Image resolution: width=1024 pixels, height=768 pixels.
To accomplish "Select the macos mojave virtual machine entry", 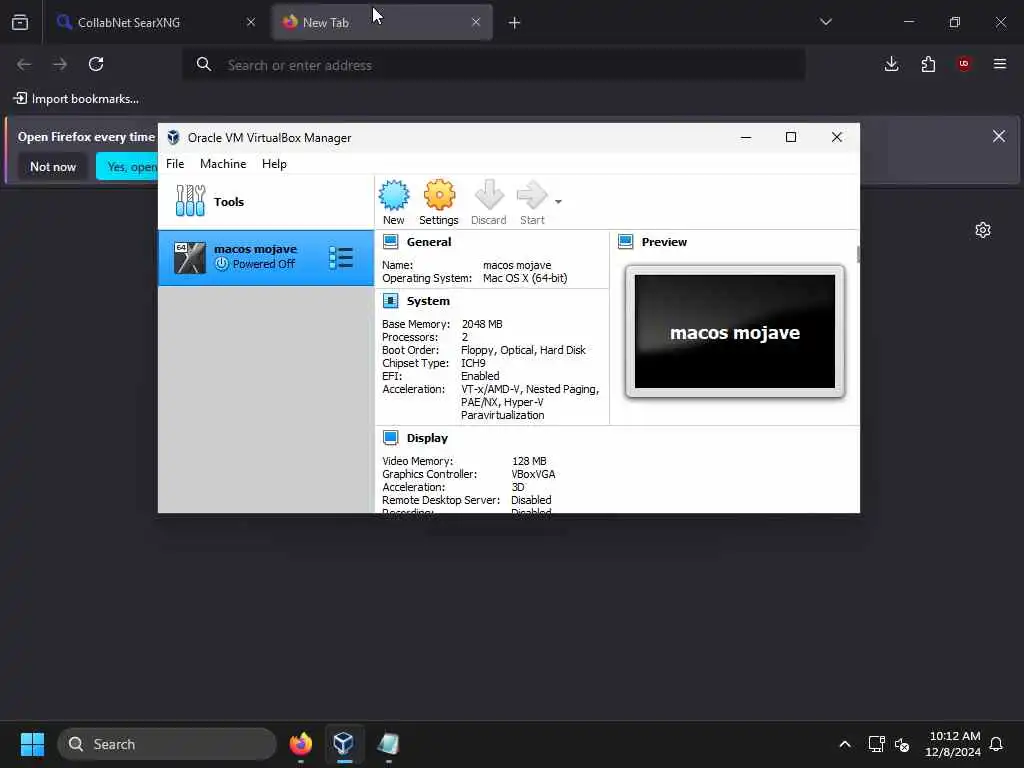I will pyautogui.click(x=266, y=257).
